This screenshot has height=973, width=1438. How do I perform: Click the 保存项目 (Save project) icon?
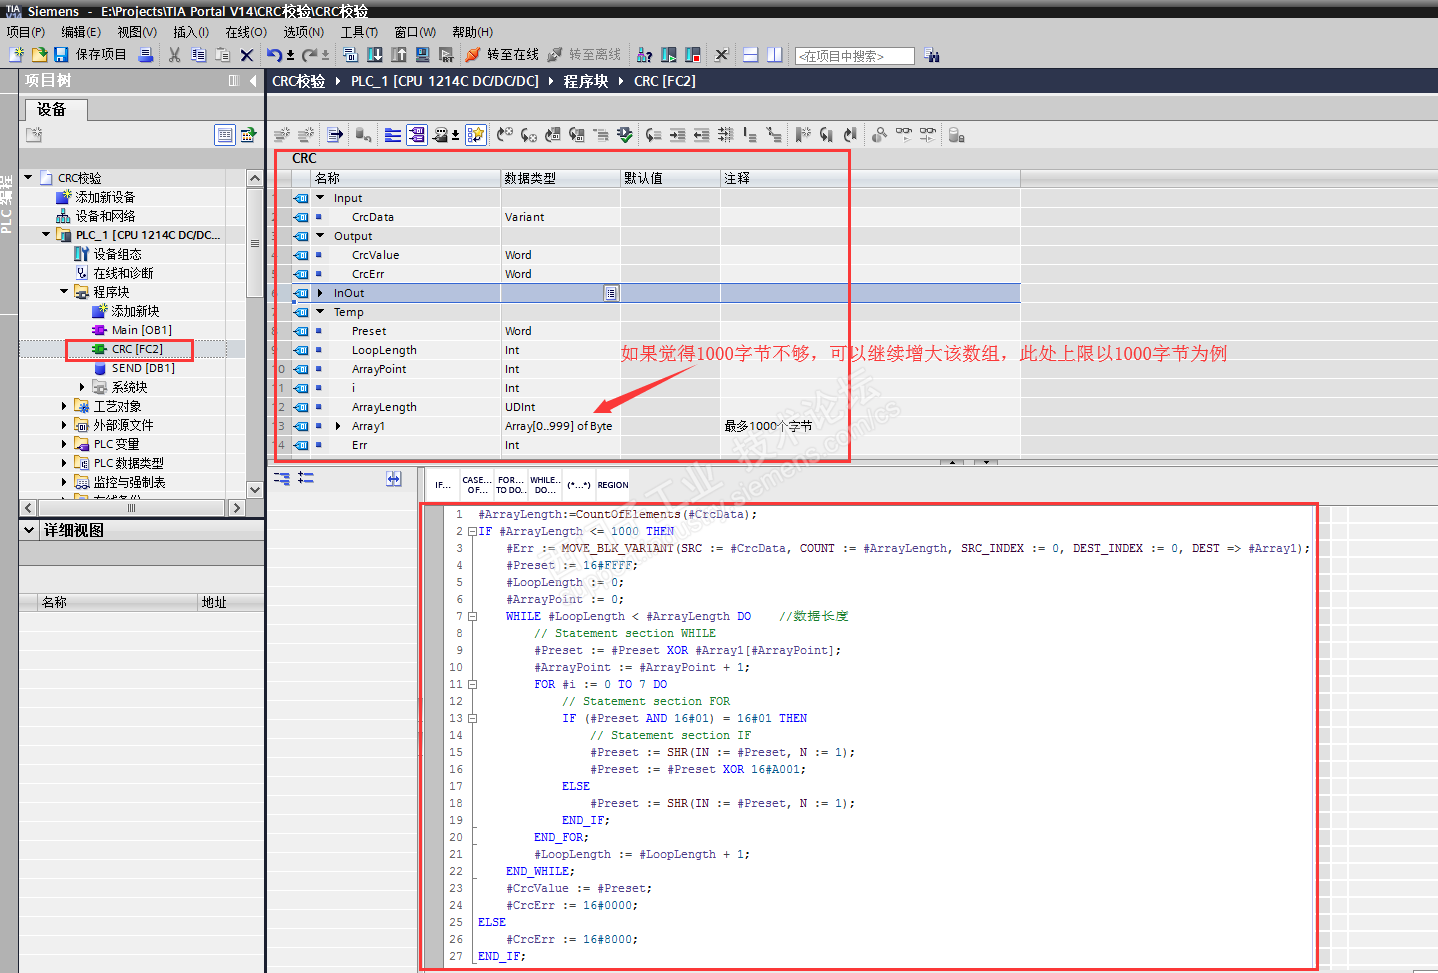click(x=61, y=55)
